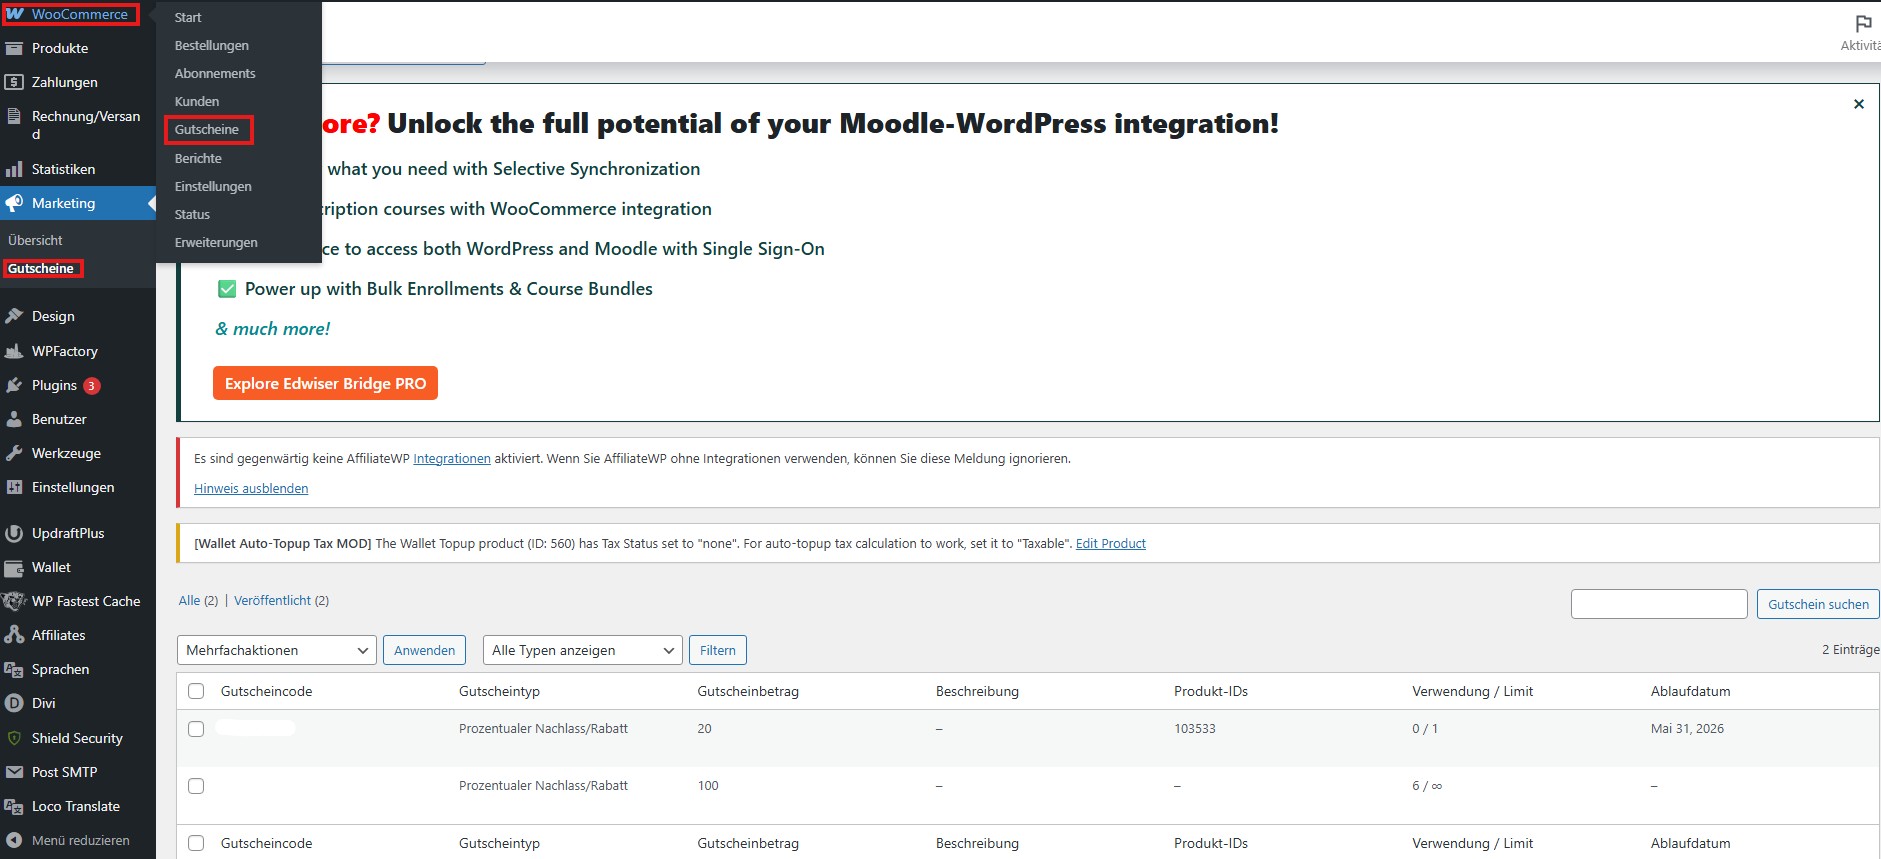1881x859 pixels.
Task: Follow the Edit Product link
Action: 1111,544
